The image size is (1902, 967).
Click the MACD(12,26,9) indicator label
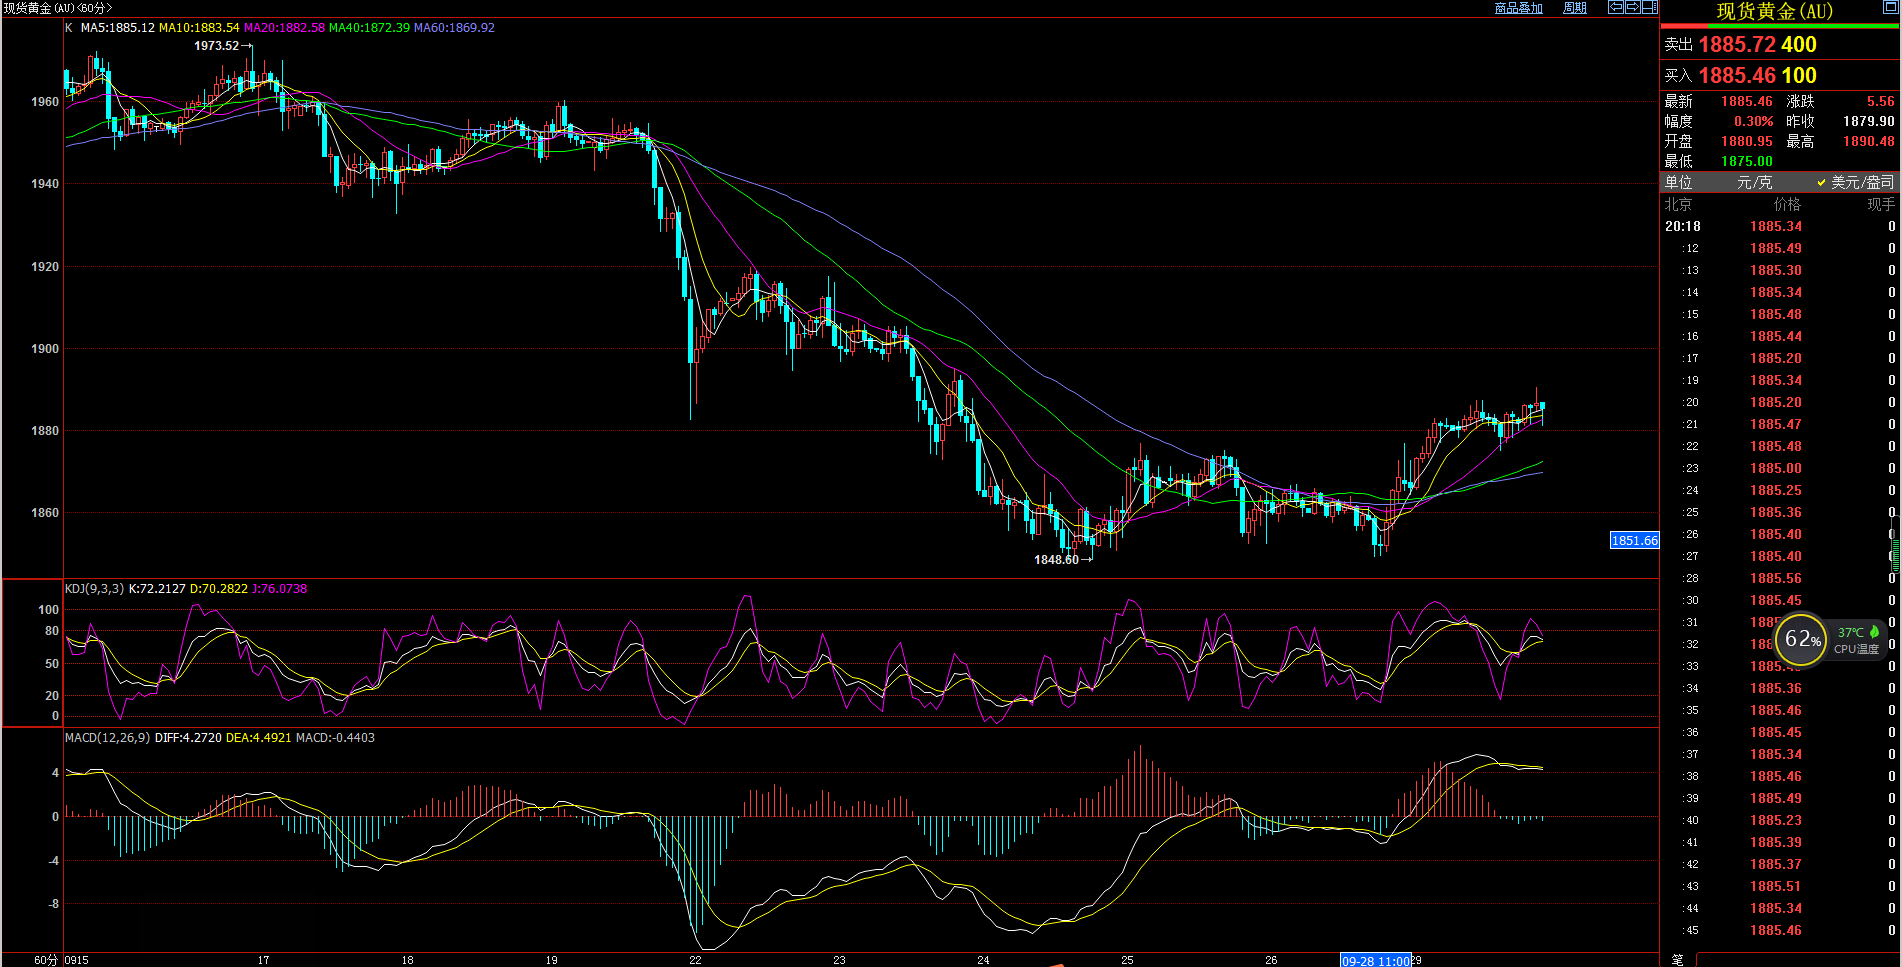107,738
